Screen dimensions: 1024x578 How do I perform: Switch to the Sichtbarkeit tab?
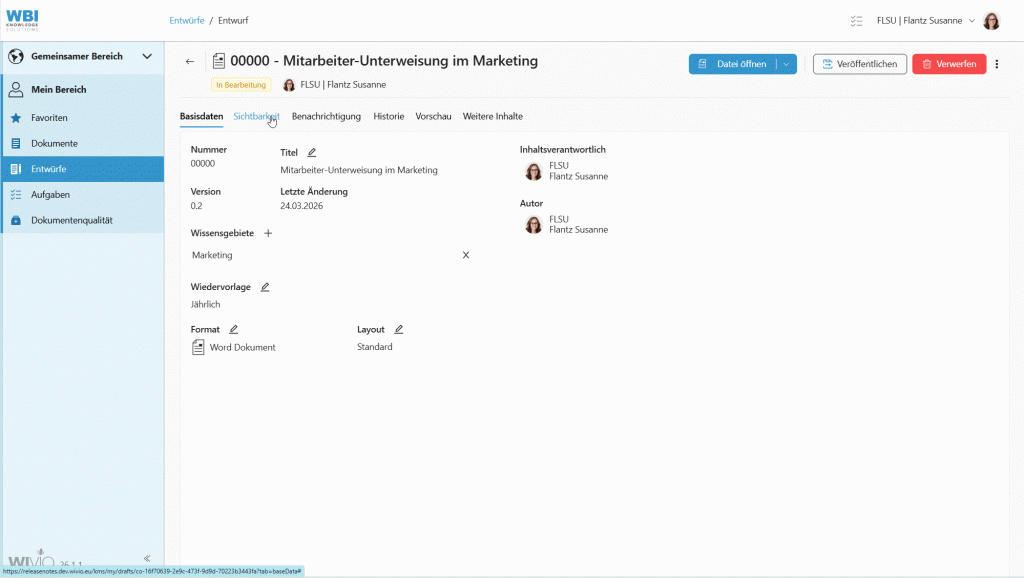pyautogui.click(x=257, y=116)
